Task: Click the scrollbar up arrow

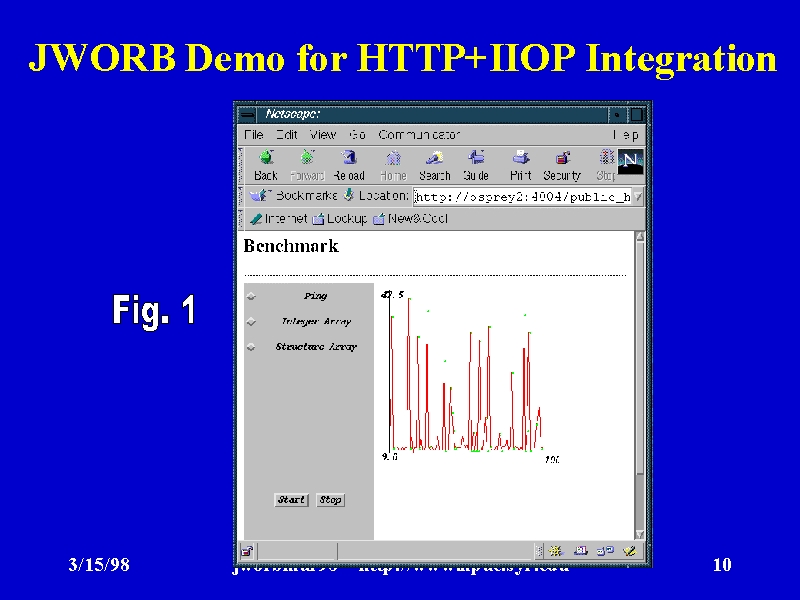Action: tap(640, 237)
